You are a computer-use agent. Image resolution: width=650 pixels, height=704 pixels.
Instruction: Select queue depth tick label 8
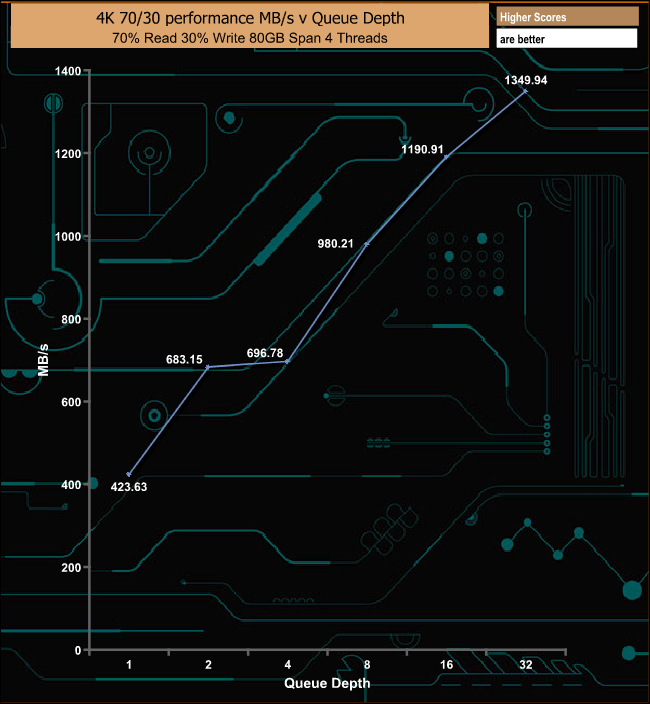click(x=367, y=665)
